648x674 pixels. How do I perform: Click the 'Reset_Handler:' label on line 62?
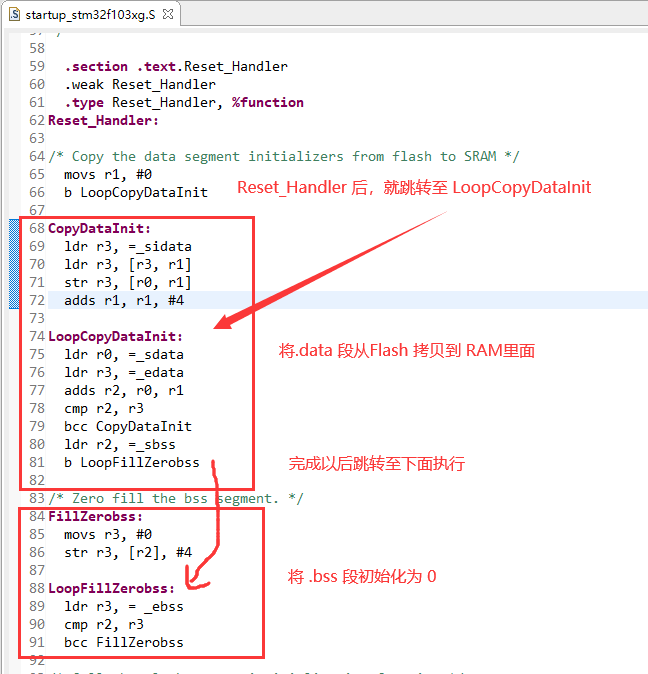[x=103, y=121]
